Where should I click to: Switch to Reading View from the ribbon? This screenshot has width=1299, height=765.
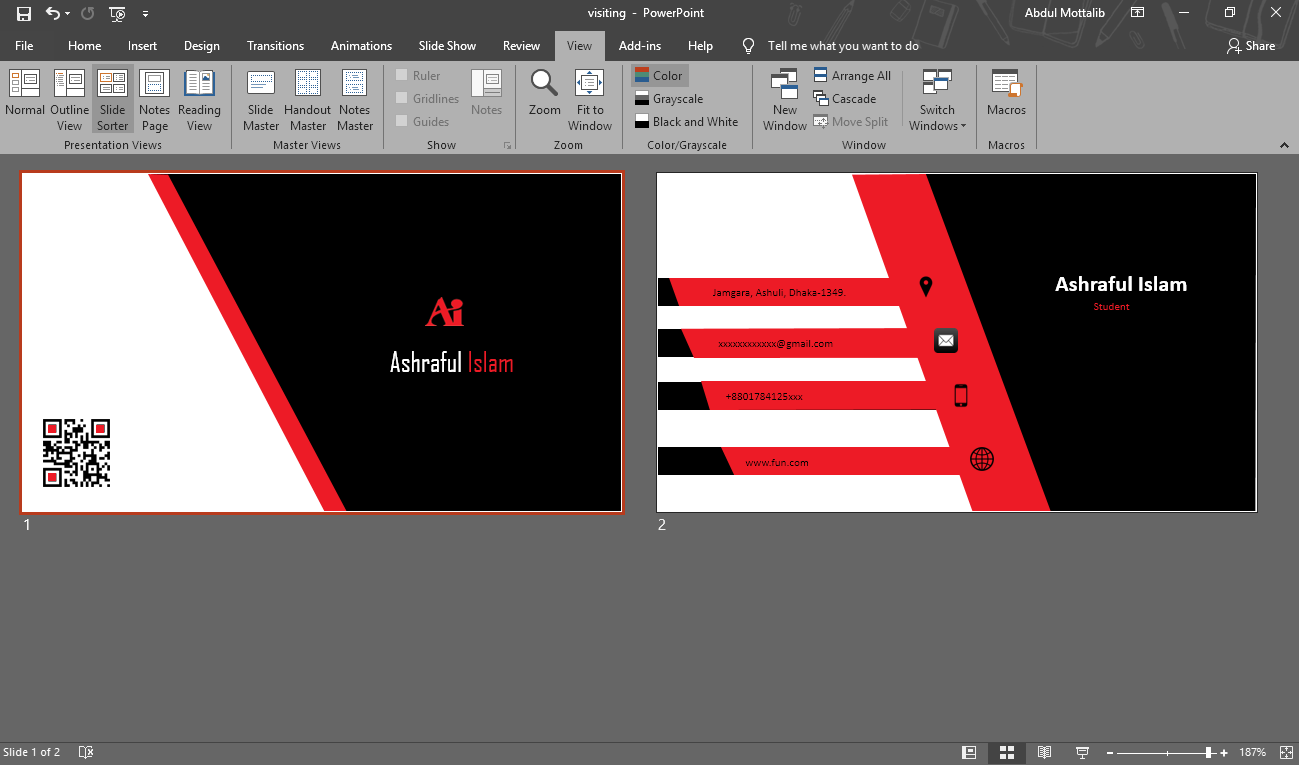click(x=199, y=100)
